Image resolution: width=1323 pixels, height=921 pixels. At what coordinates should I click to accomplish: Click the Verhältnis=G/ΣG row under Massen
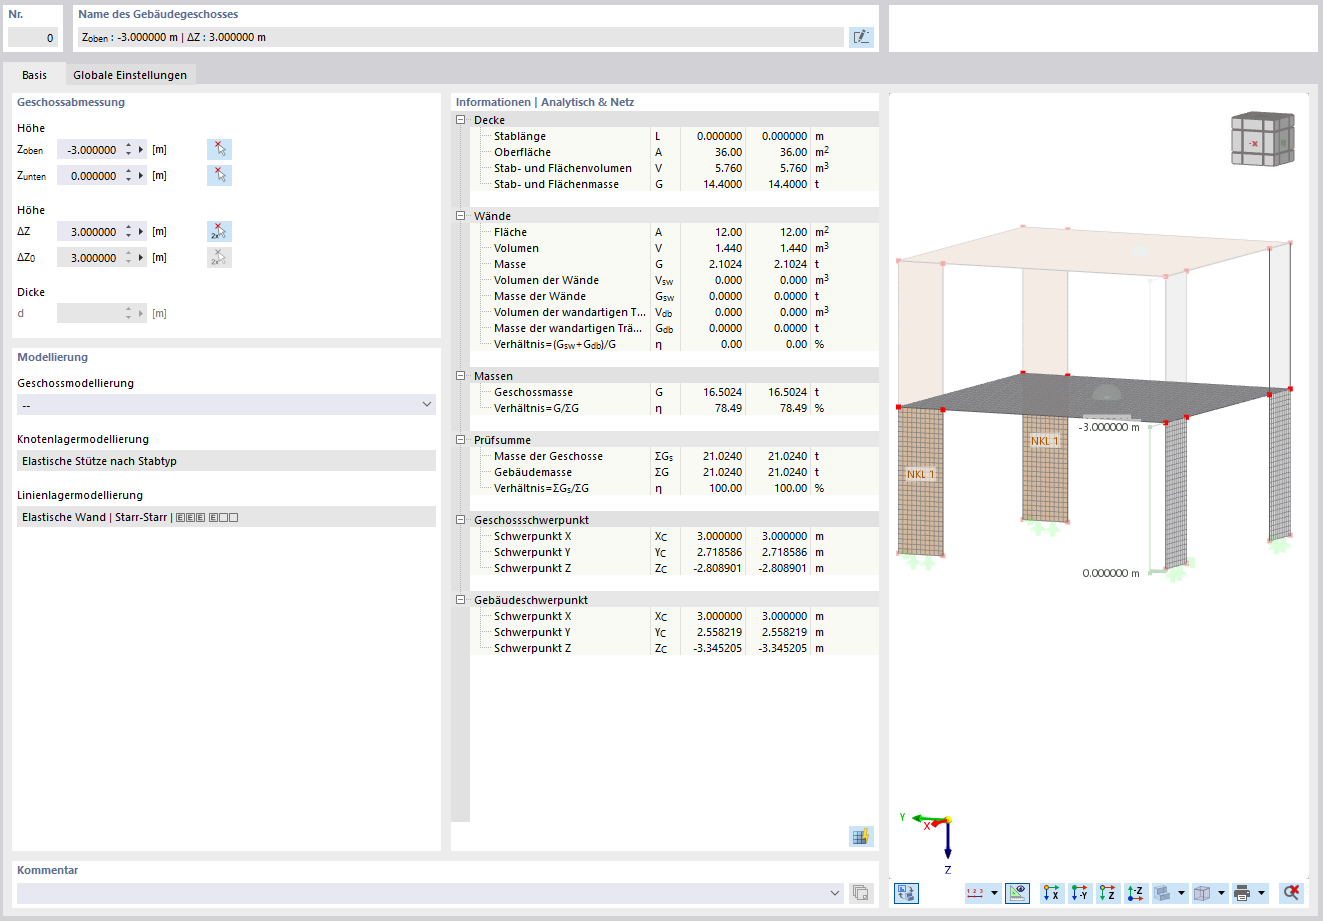(x=674, y=408)
